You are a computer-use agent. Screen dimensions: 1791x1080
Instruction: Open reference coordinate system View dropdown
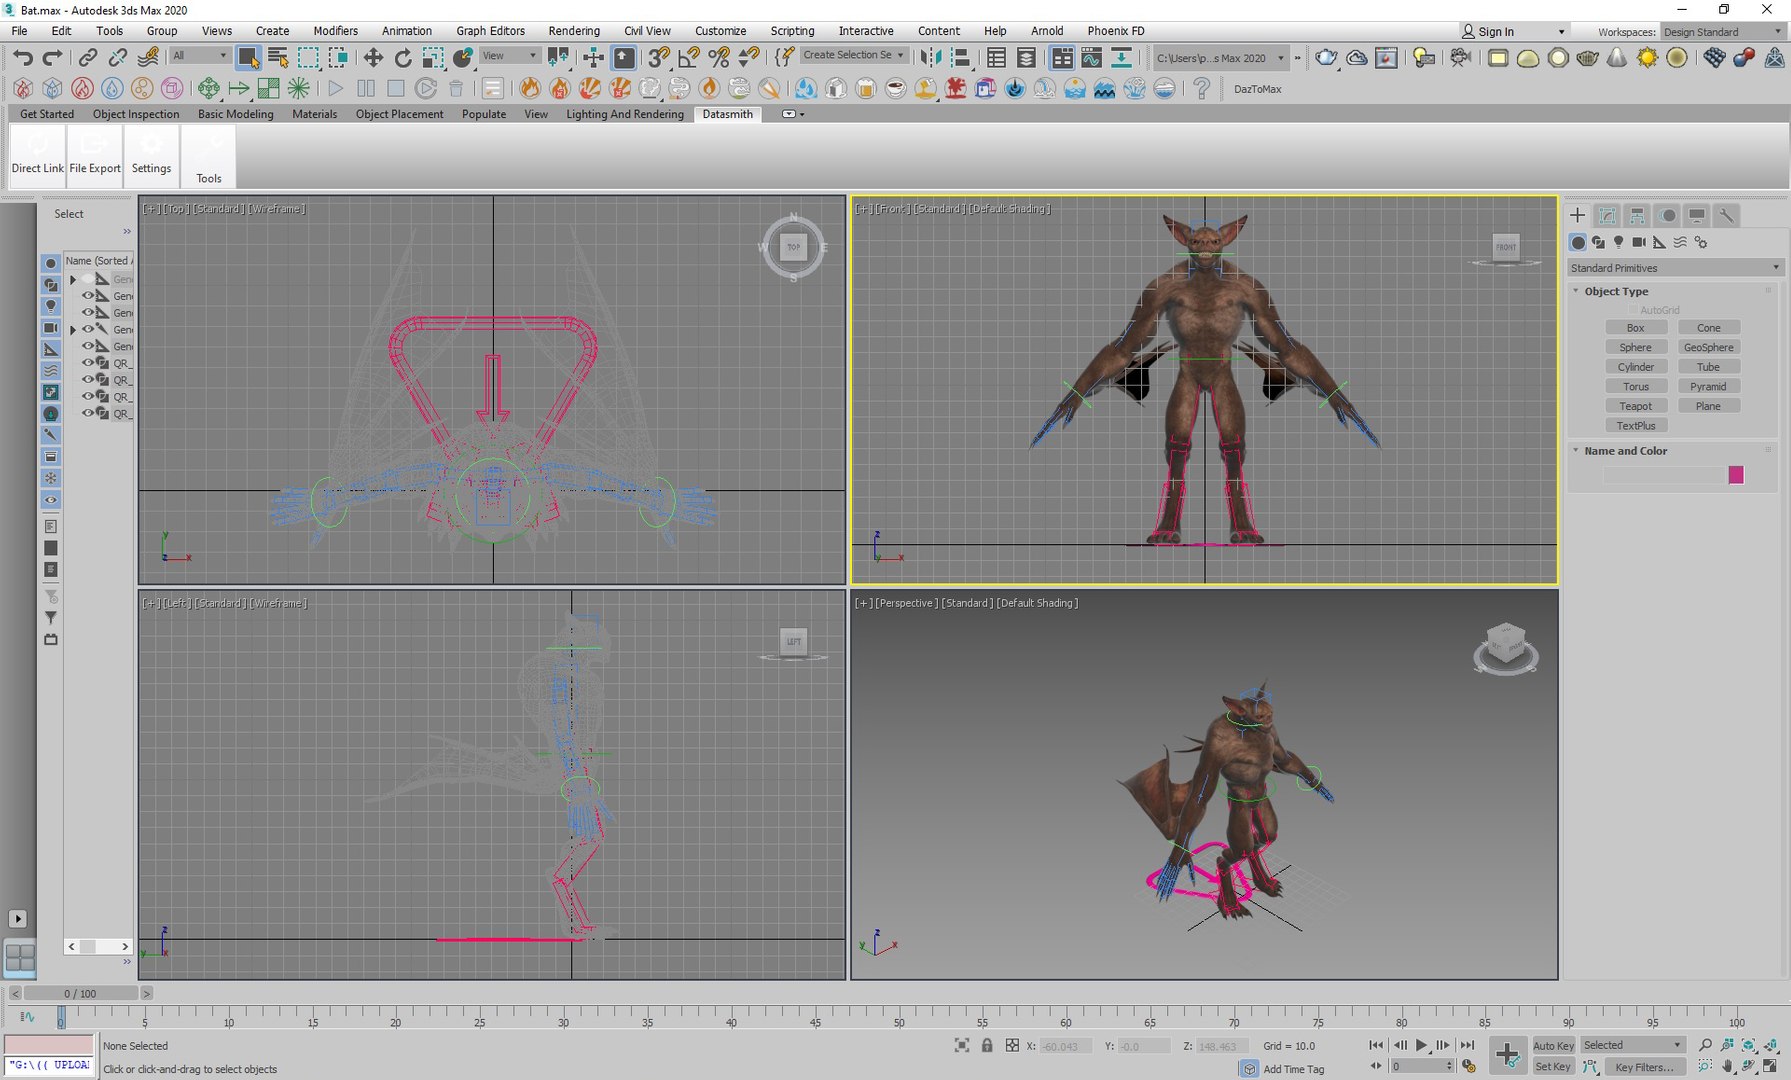click(510, 56)
